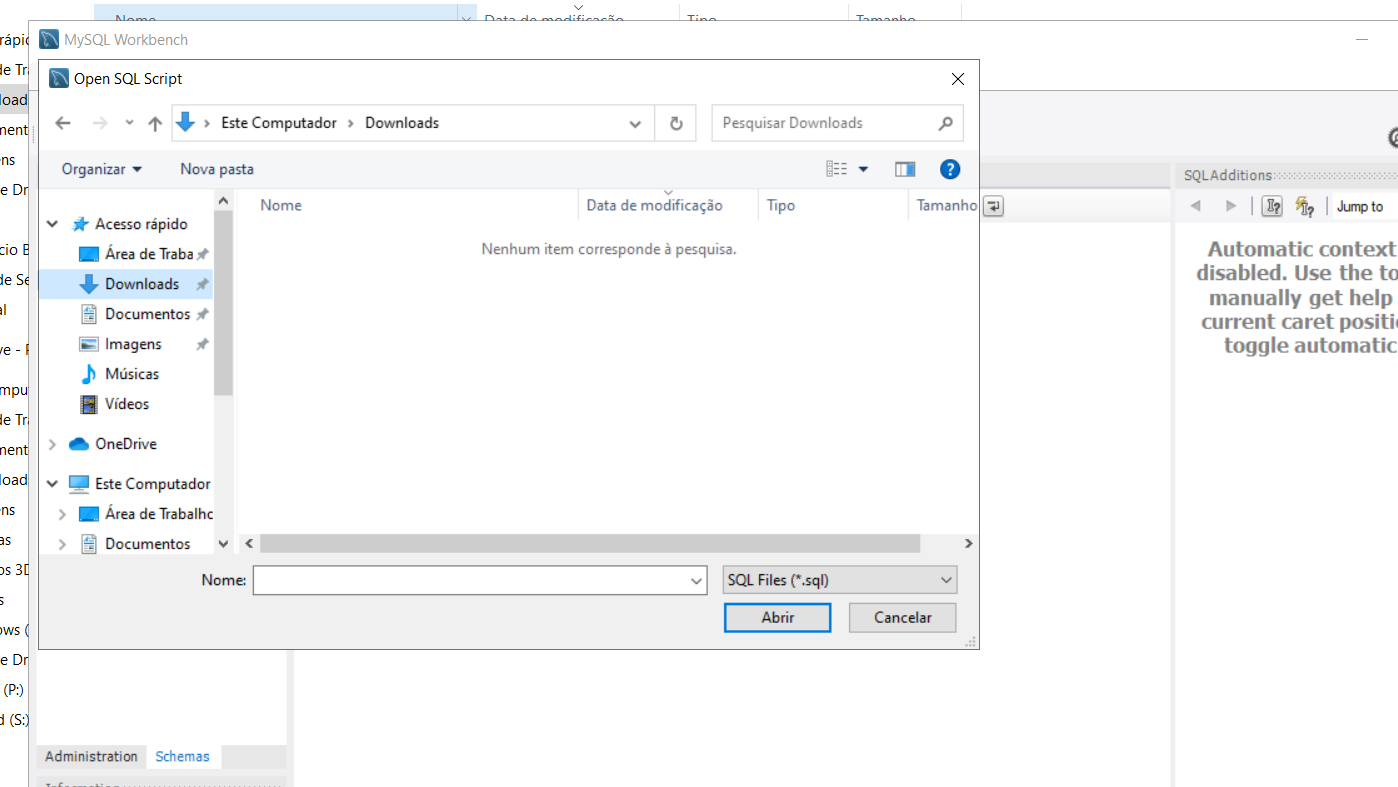Expand the chevron after 'Este Computador' in the breadcrumb
Screen dimensions: 1398x787
click(351, 123)
